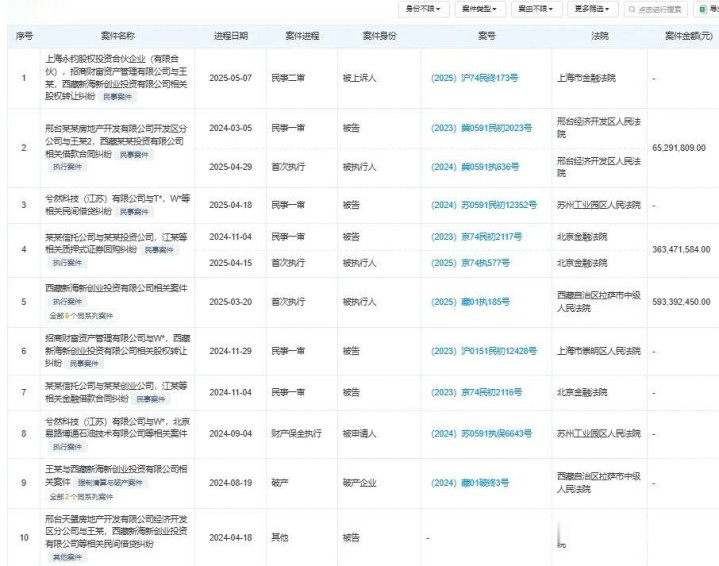The width and height of the screenshot is (719, 566).
Task: Click the 民事案件 tag in row 1
Action: (117, 97)
